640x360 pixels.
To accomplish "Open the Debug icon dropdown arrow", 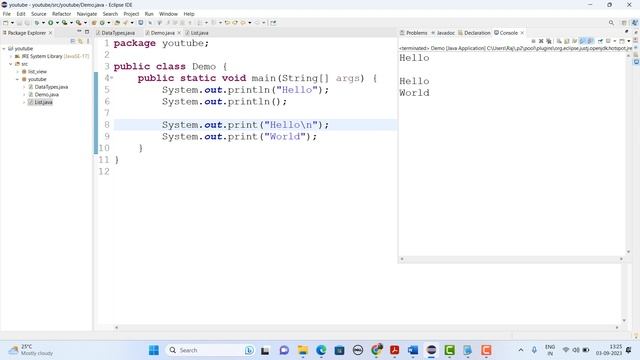I will 43,23.
